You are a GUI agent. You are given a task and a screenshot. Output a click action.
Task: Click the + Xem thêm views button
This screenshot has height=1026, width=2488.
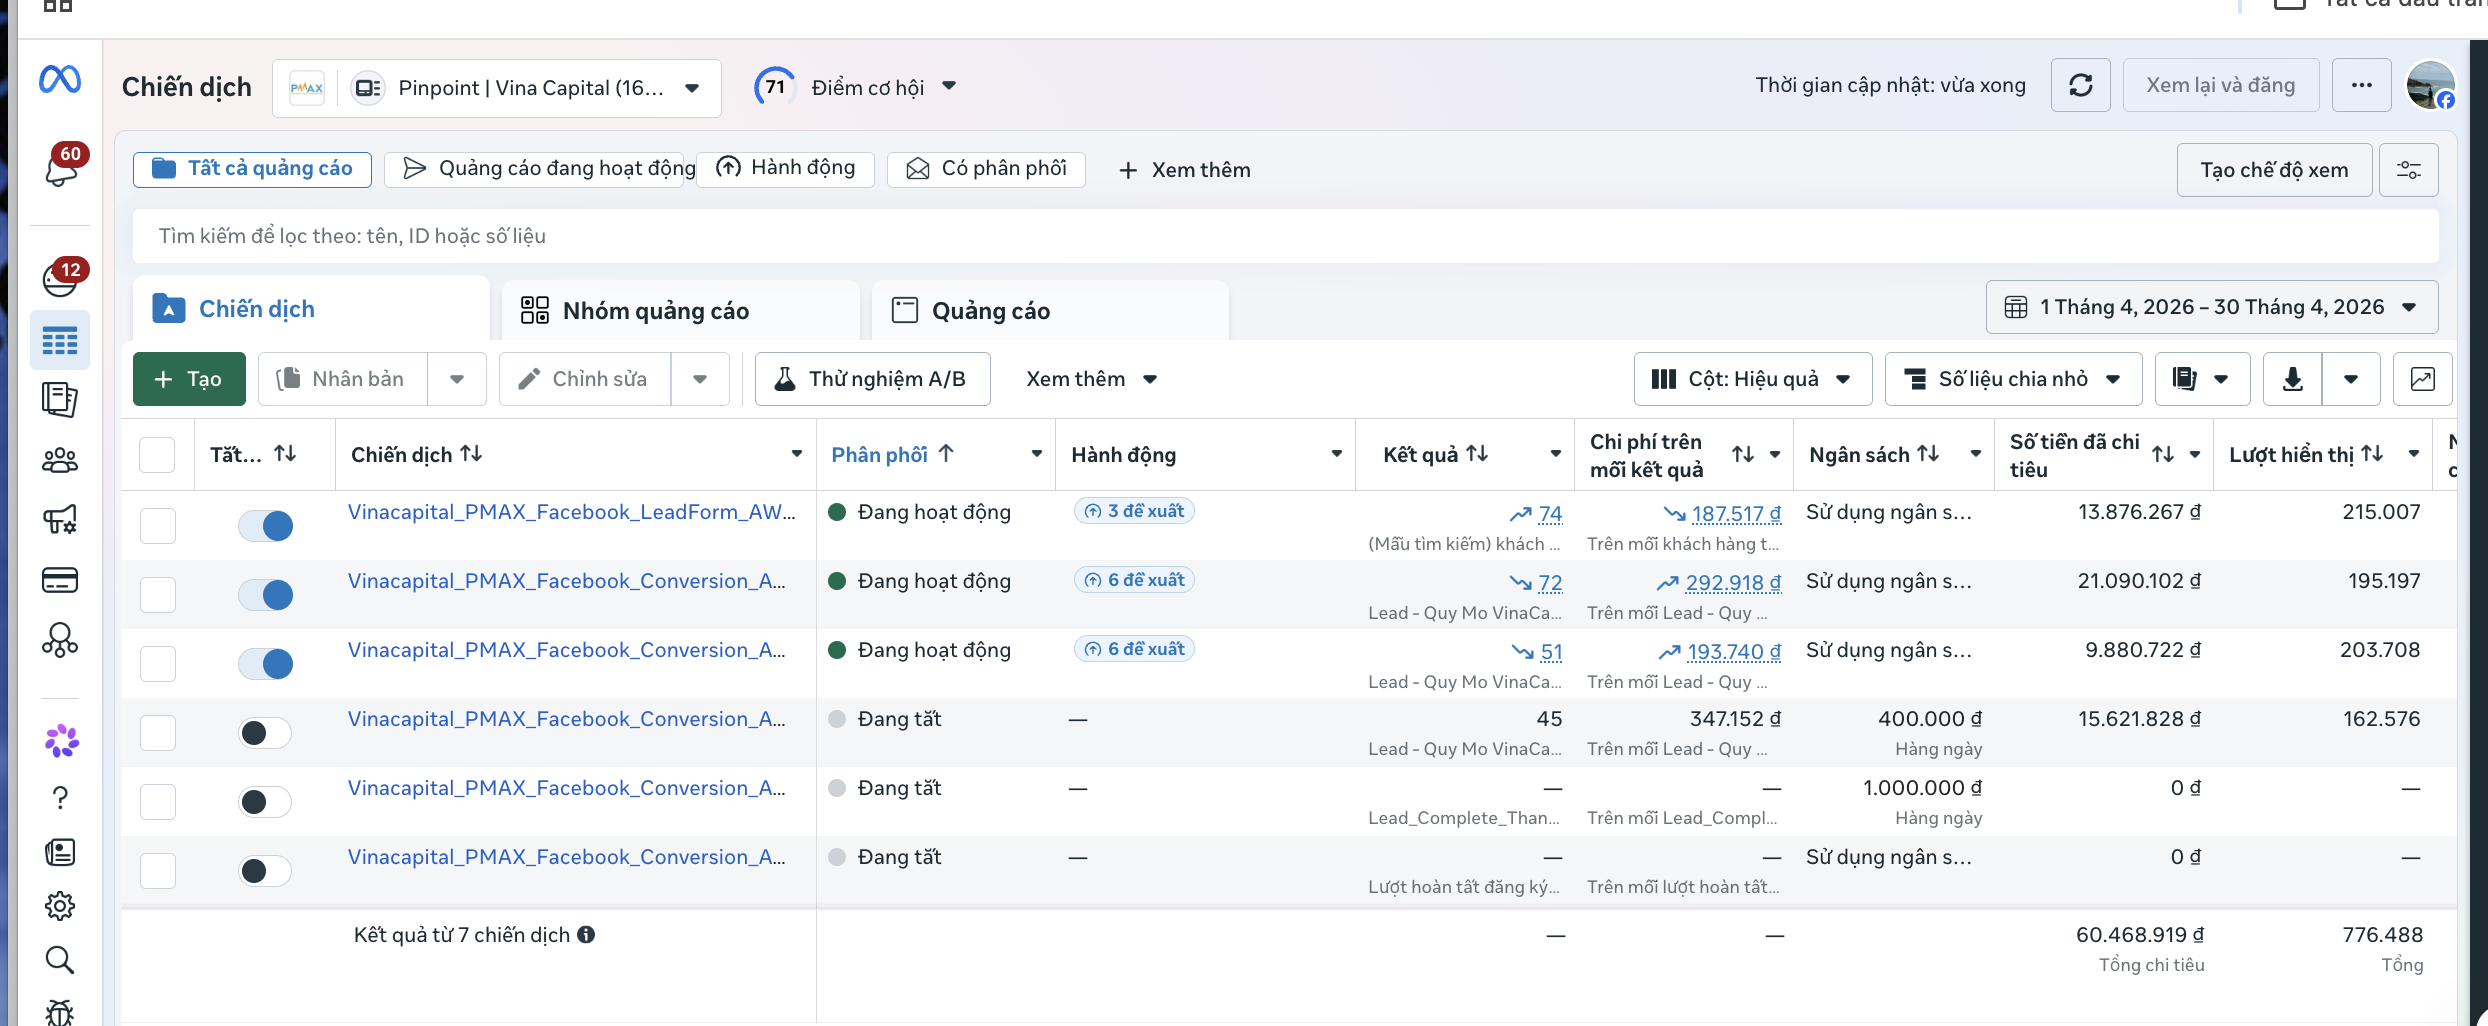click(x=1184, y=170)
